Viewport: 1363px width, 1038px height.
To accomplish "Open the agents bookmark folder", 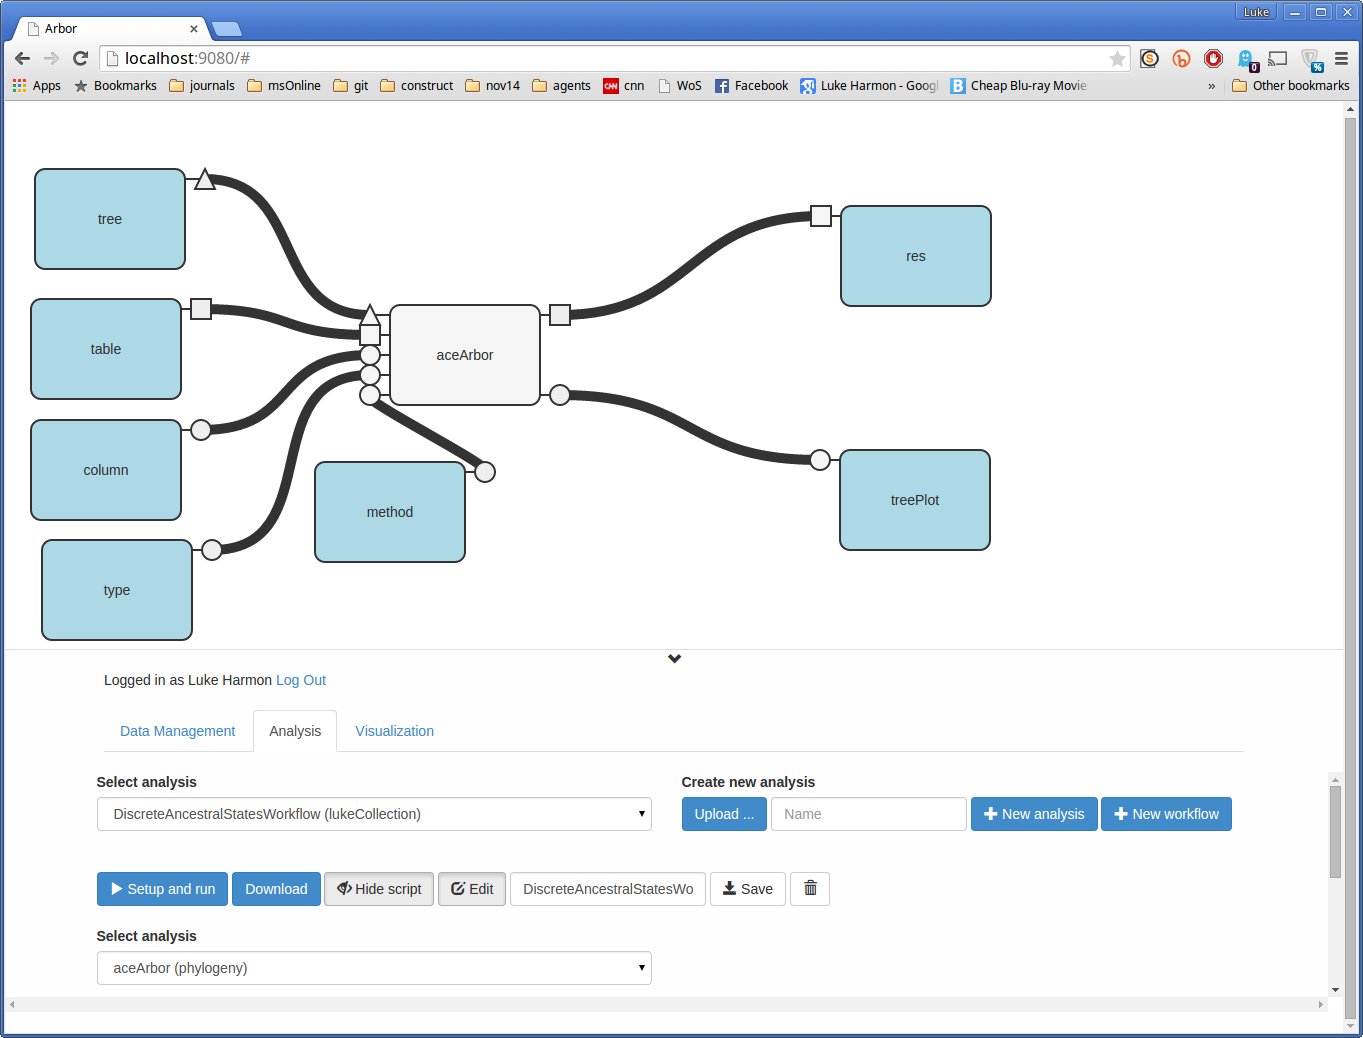I will pyautogui.click(x=561, y=86).
